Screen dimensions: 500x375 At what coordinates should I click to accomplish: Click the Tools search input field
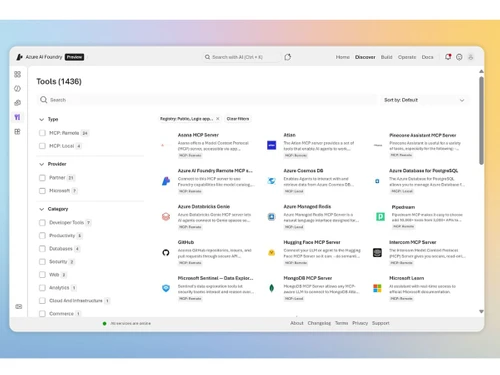(x=207, y=100)
